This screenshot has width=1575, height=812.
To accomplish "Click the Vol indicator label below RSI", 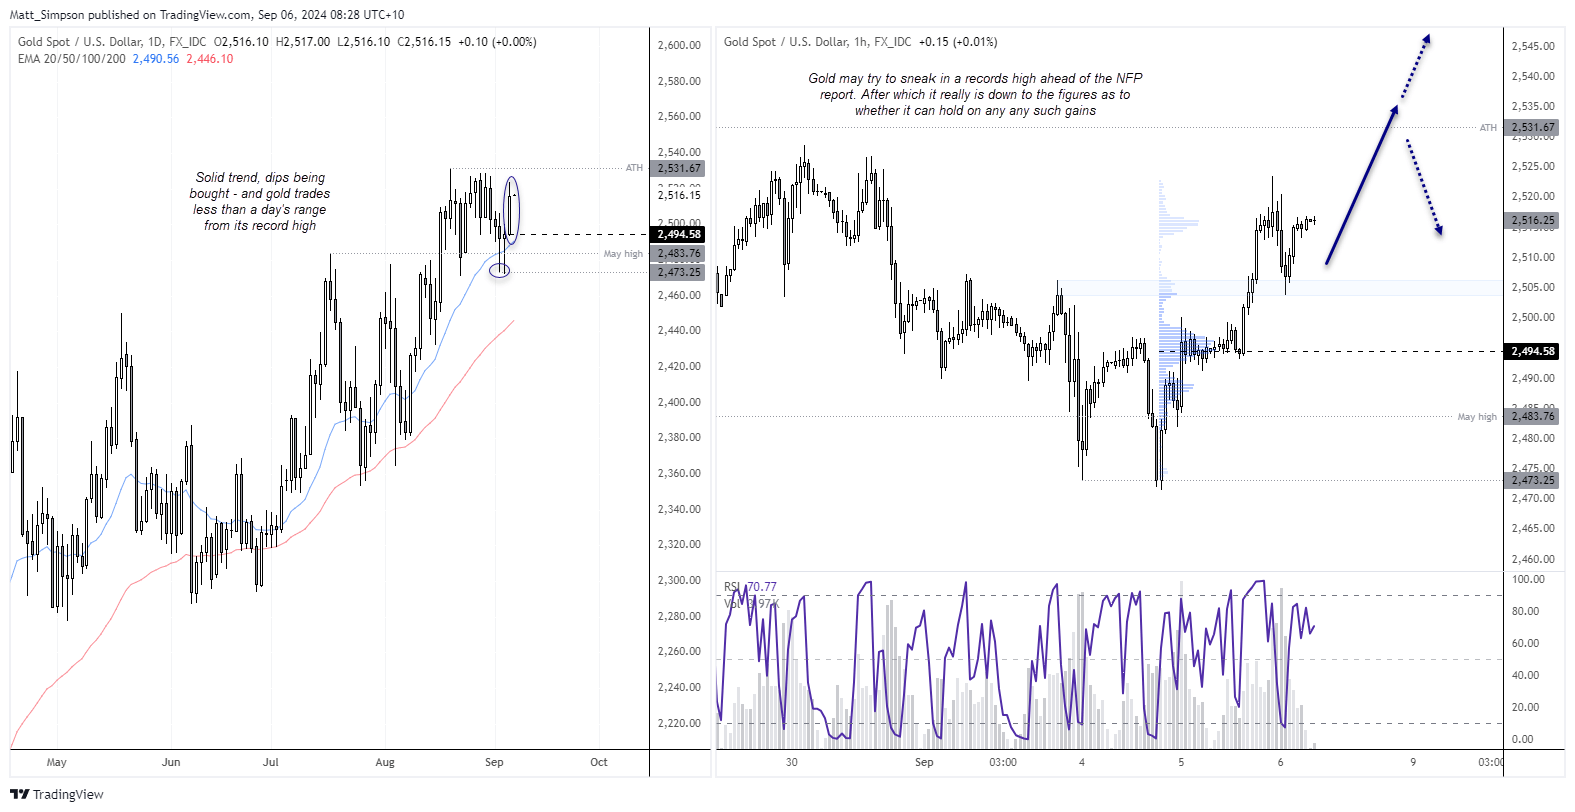I will 751,603.
